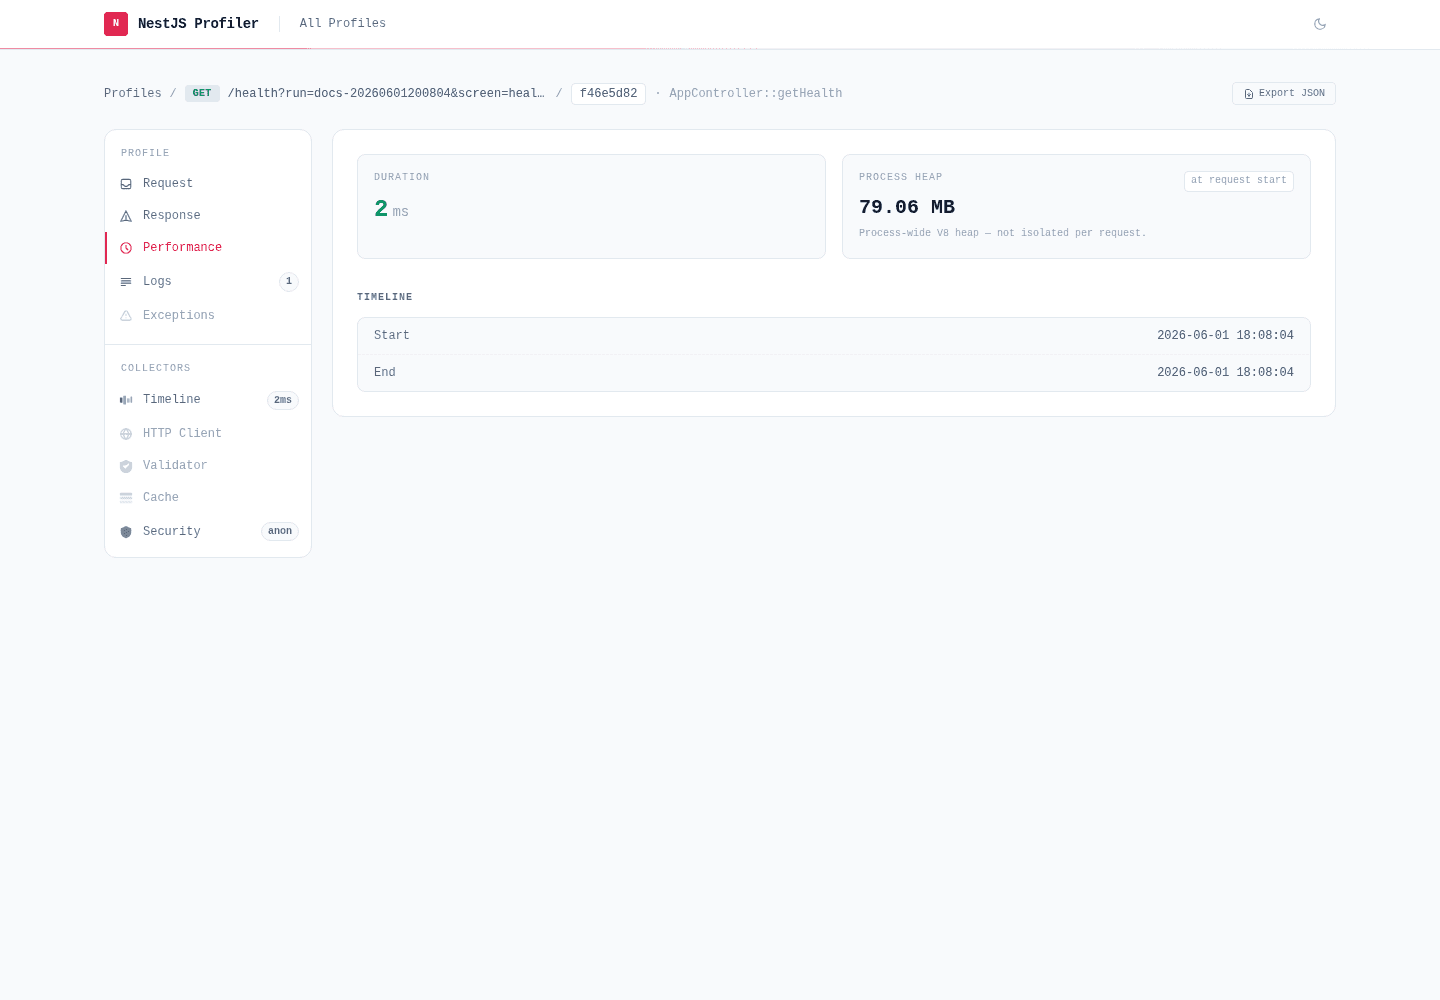
Task: Click the Logs lines icon
Action: click(126, 282)
